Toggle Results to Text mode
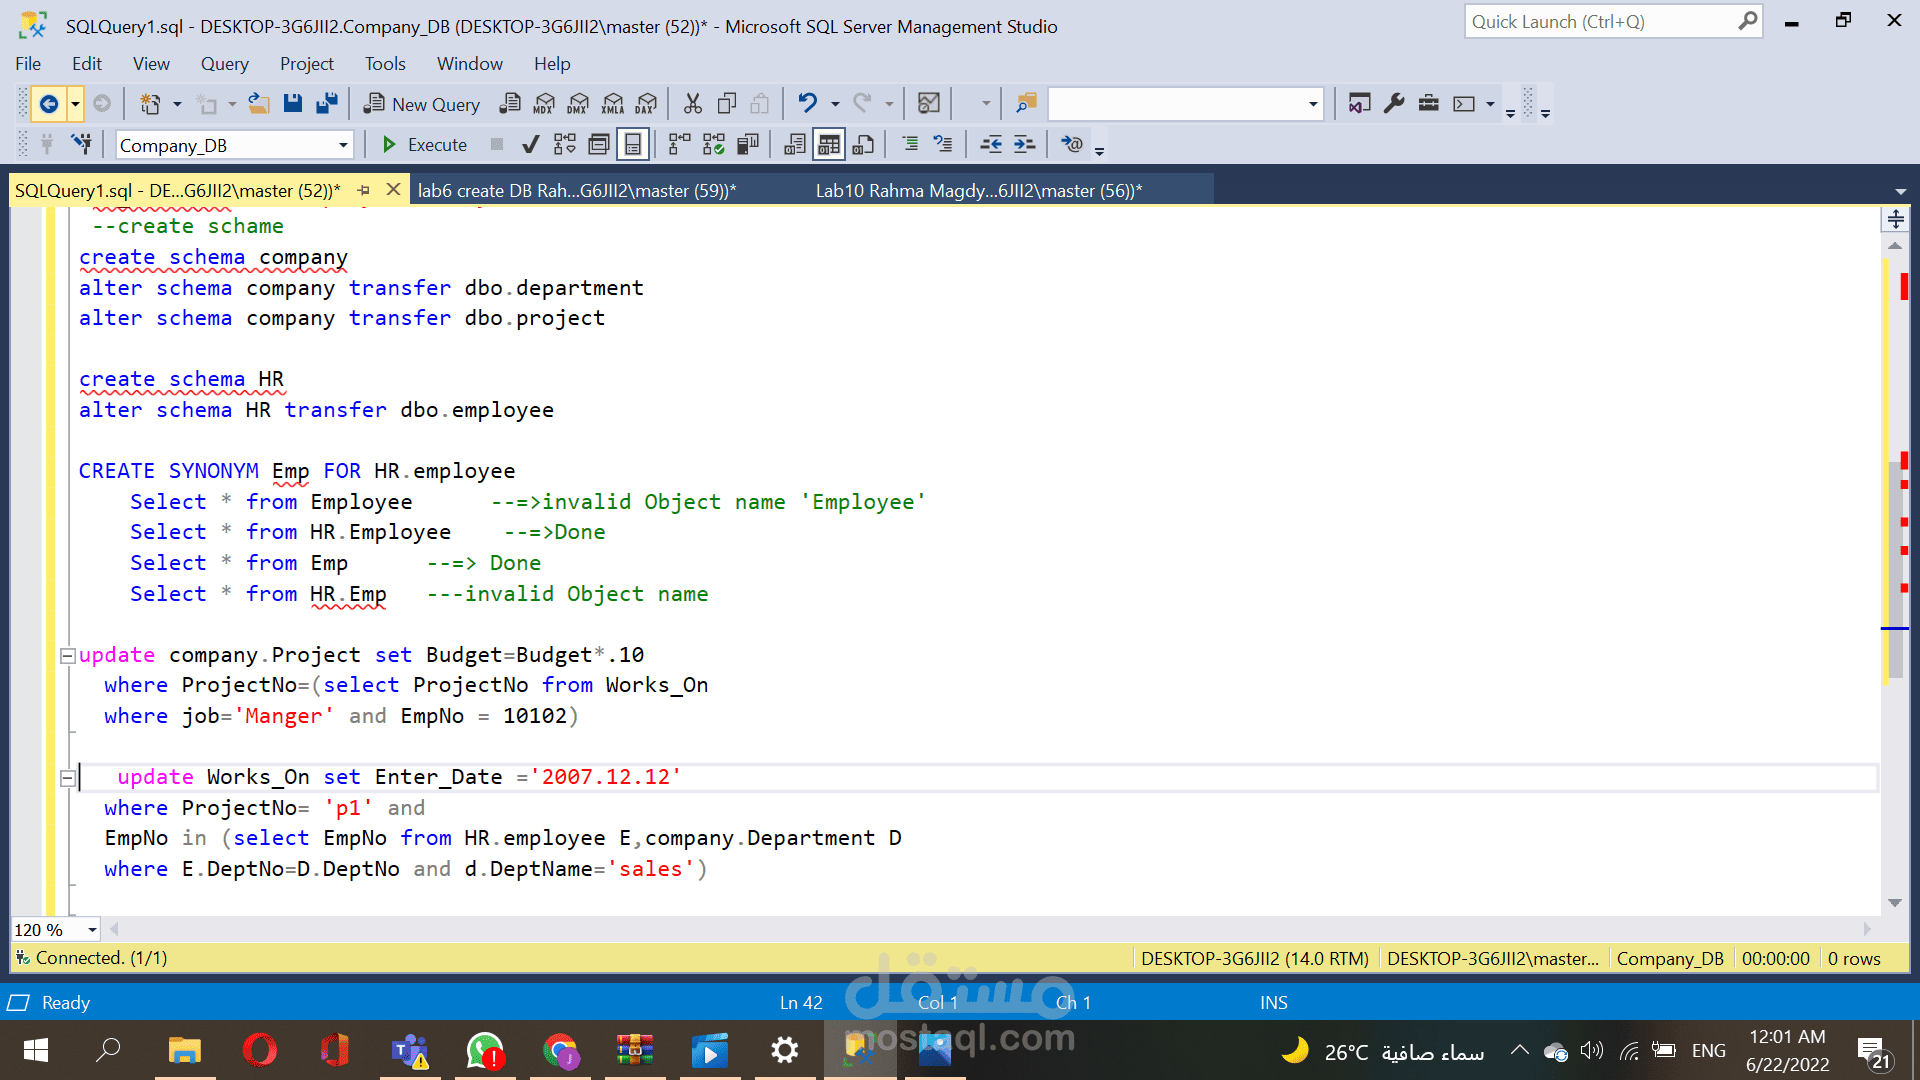Screen dimensions: 1920x1080 [x=795, y=145]
